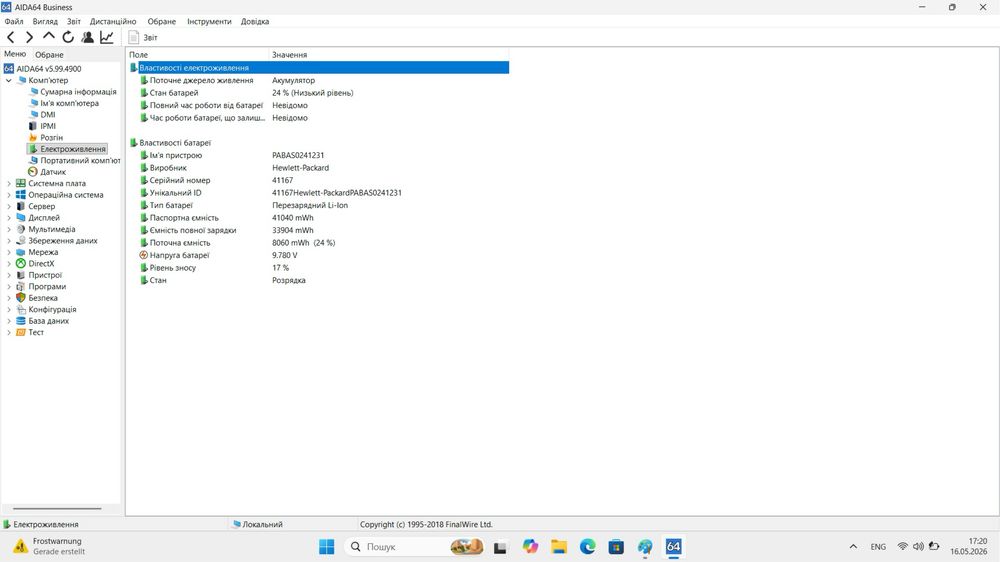This screenshot has width=1000, height=562.
Task: Click the sidebar horizontal scrollbar
Action: click(57, 508)
